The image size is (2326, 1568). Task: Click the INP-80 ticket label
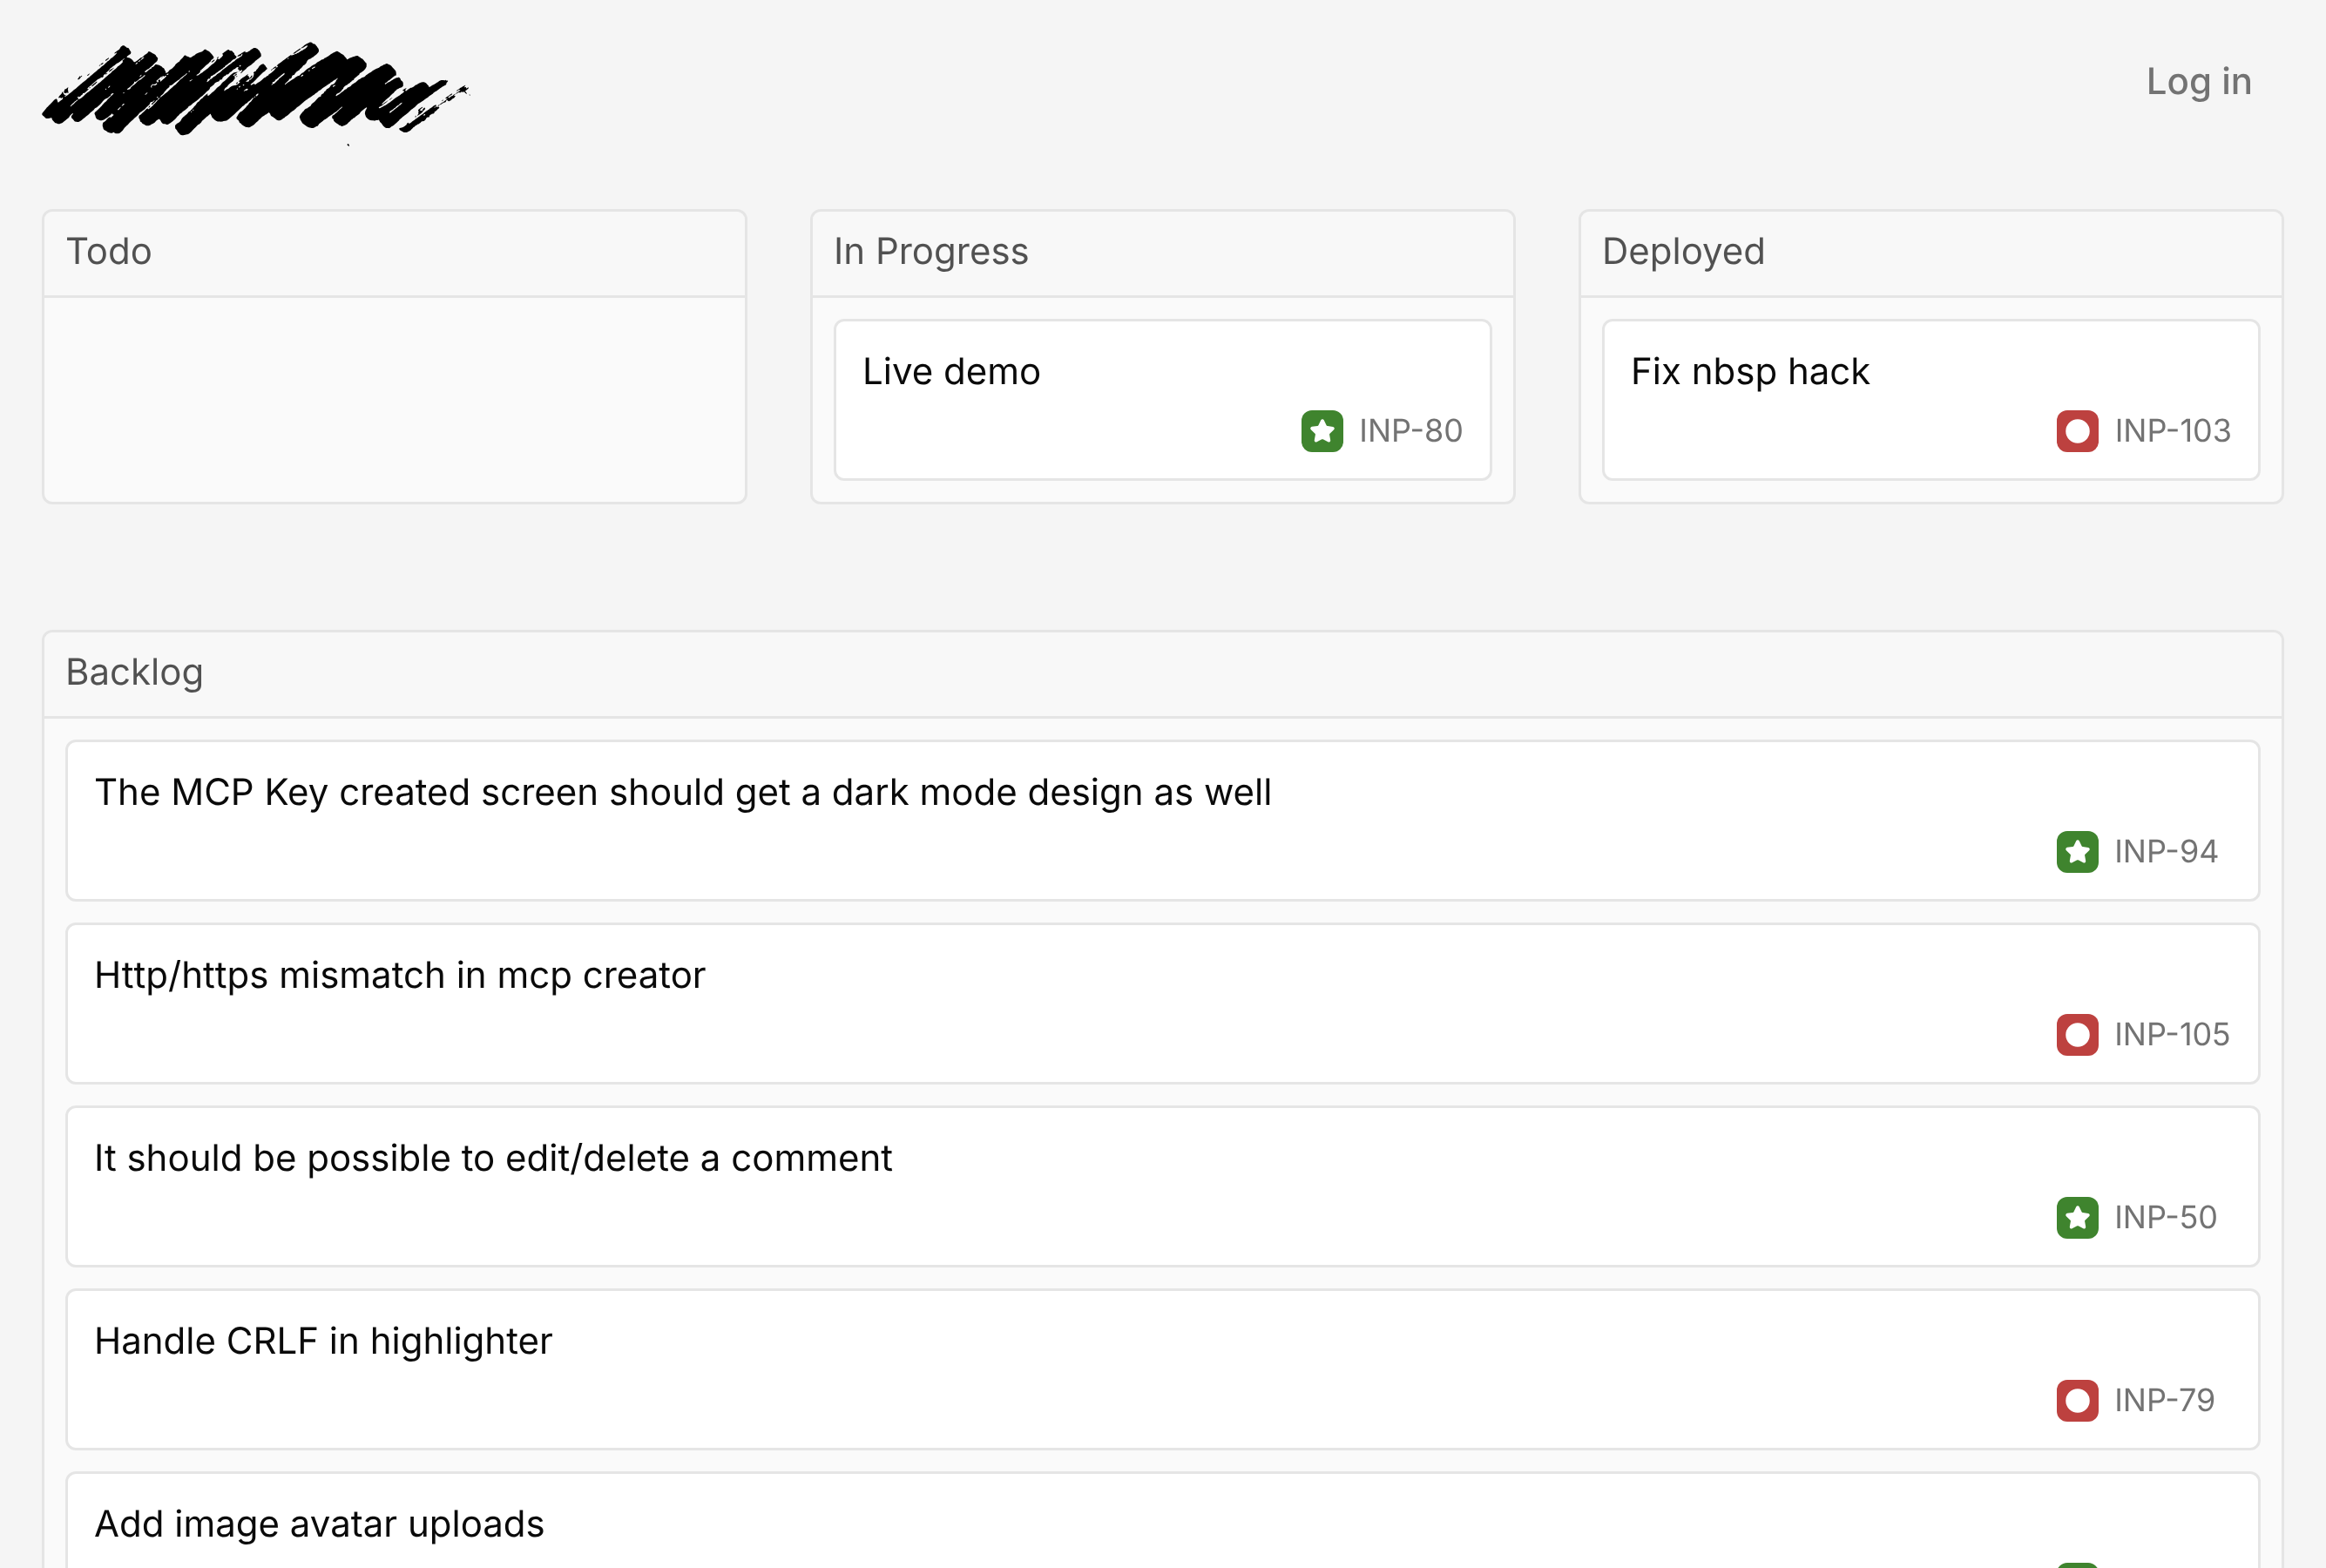1409,430
